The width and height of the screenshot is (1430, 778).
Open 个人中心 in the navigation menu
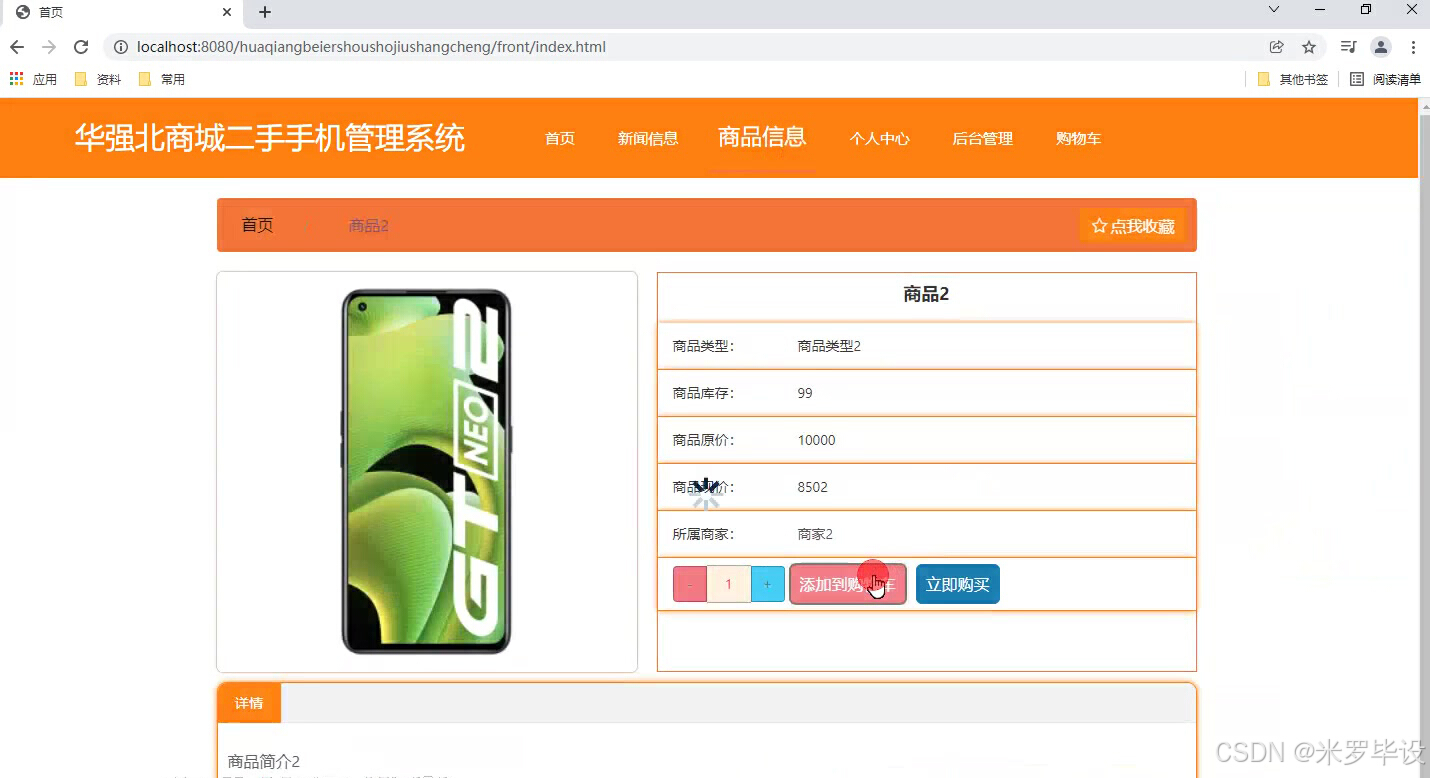point(880,138)
